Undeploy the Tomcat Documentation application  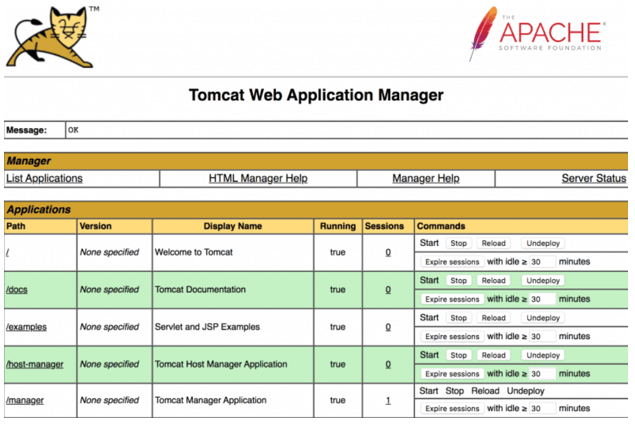[x=543, y=280]
